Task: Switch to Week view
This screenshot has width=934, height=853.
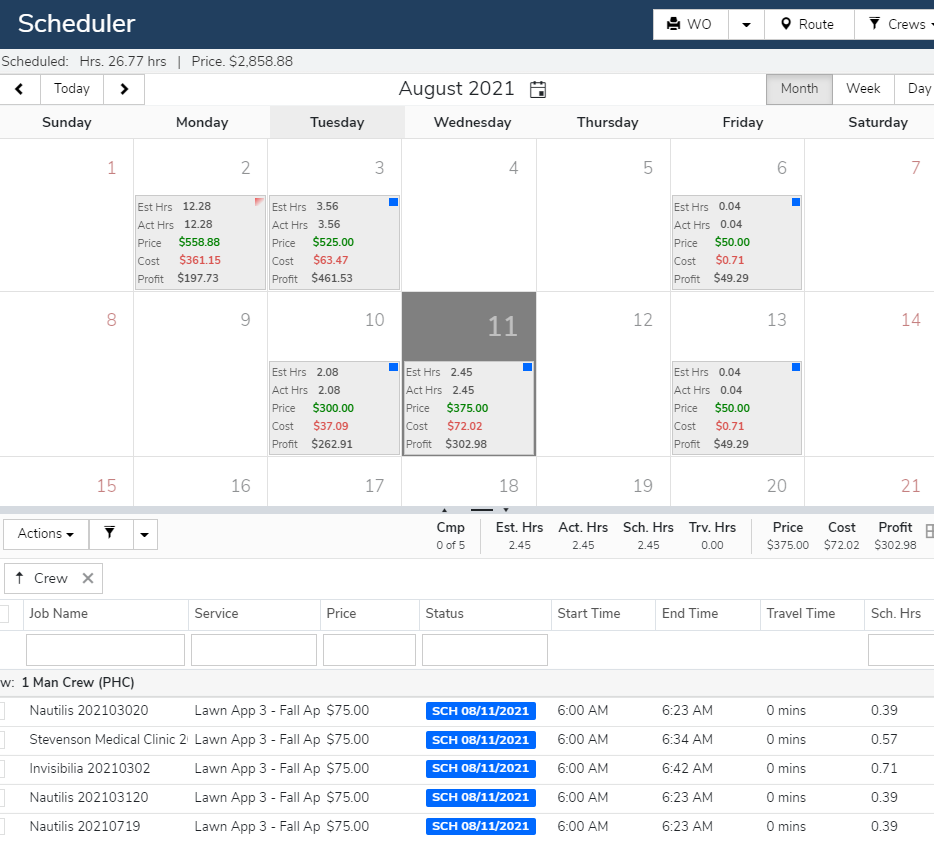Action: tap(863, 89)
